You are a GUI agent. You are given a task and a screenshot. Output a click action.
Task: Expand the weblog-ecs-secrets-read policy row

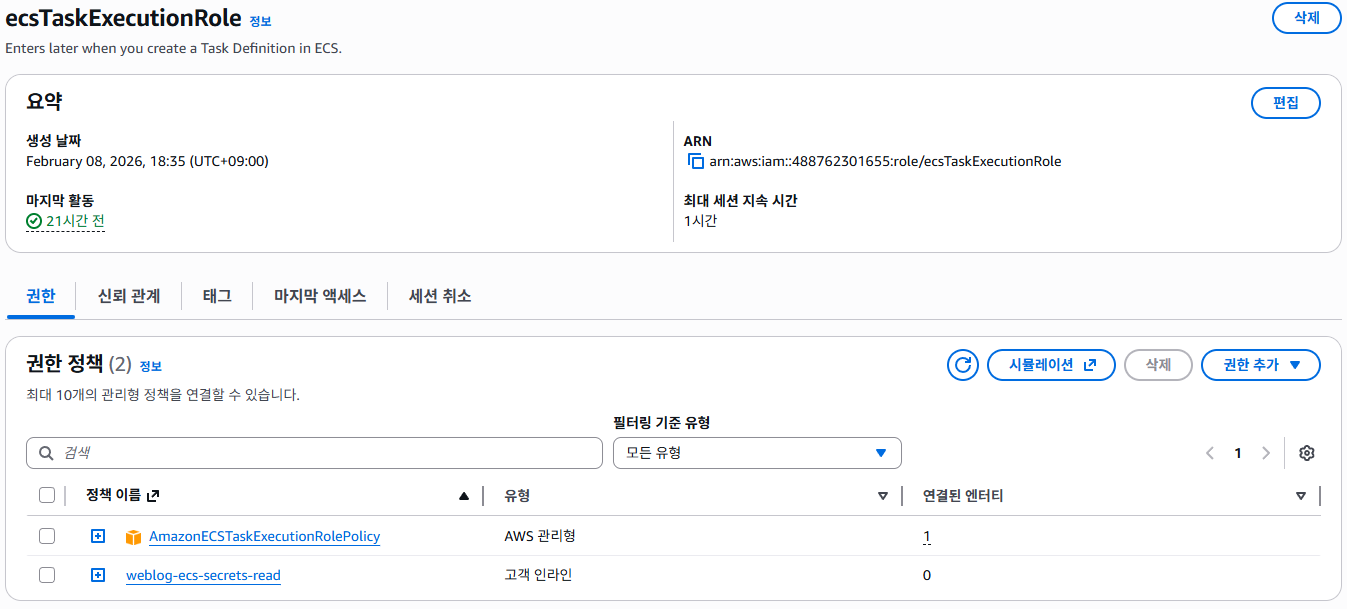tap(98, 575)
